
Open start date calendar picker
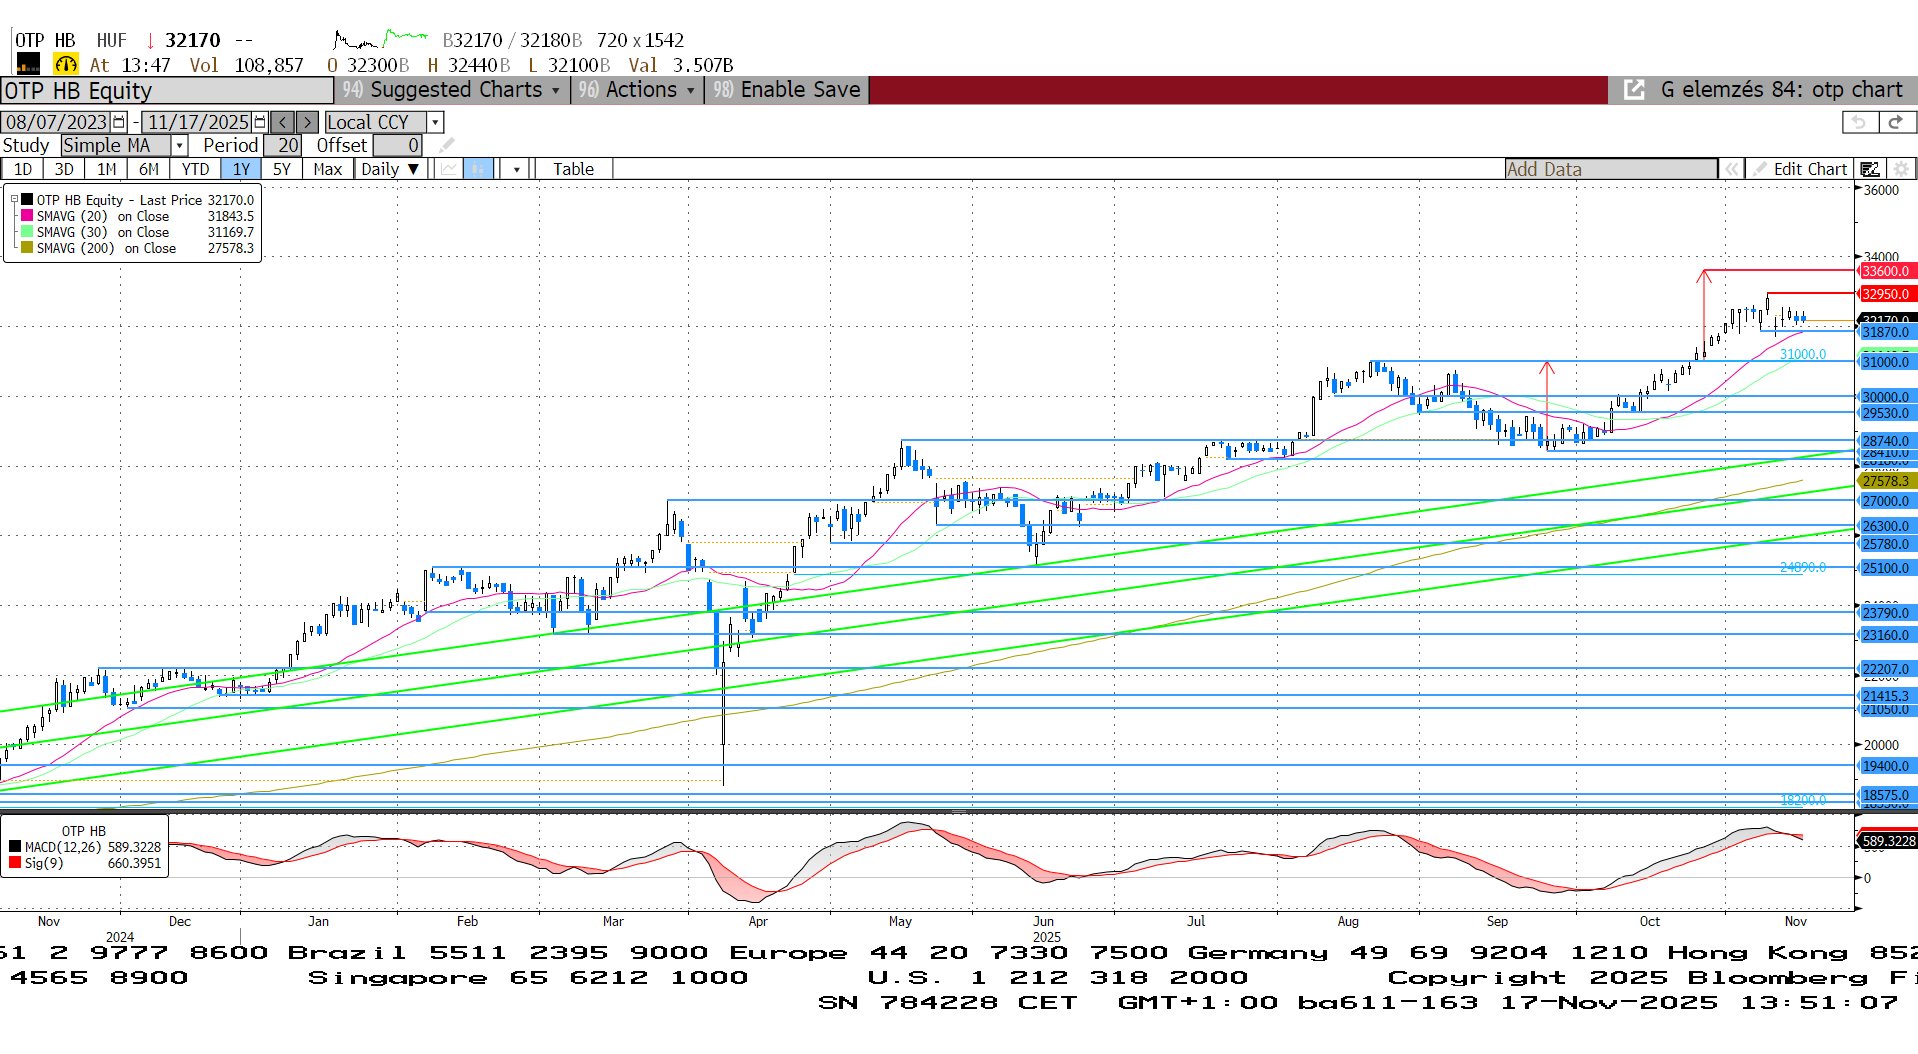pos(119,122)
